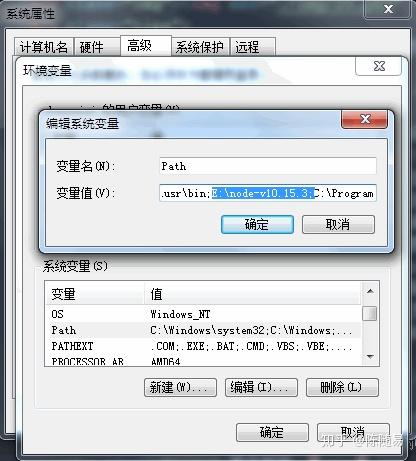Click the 编辑(I) button below the list
The width and height of the screenshot is (416, 461).
point(261,387)
